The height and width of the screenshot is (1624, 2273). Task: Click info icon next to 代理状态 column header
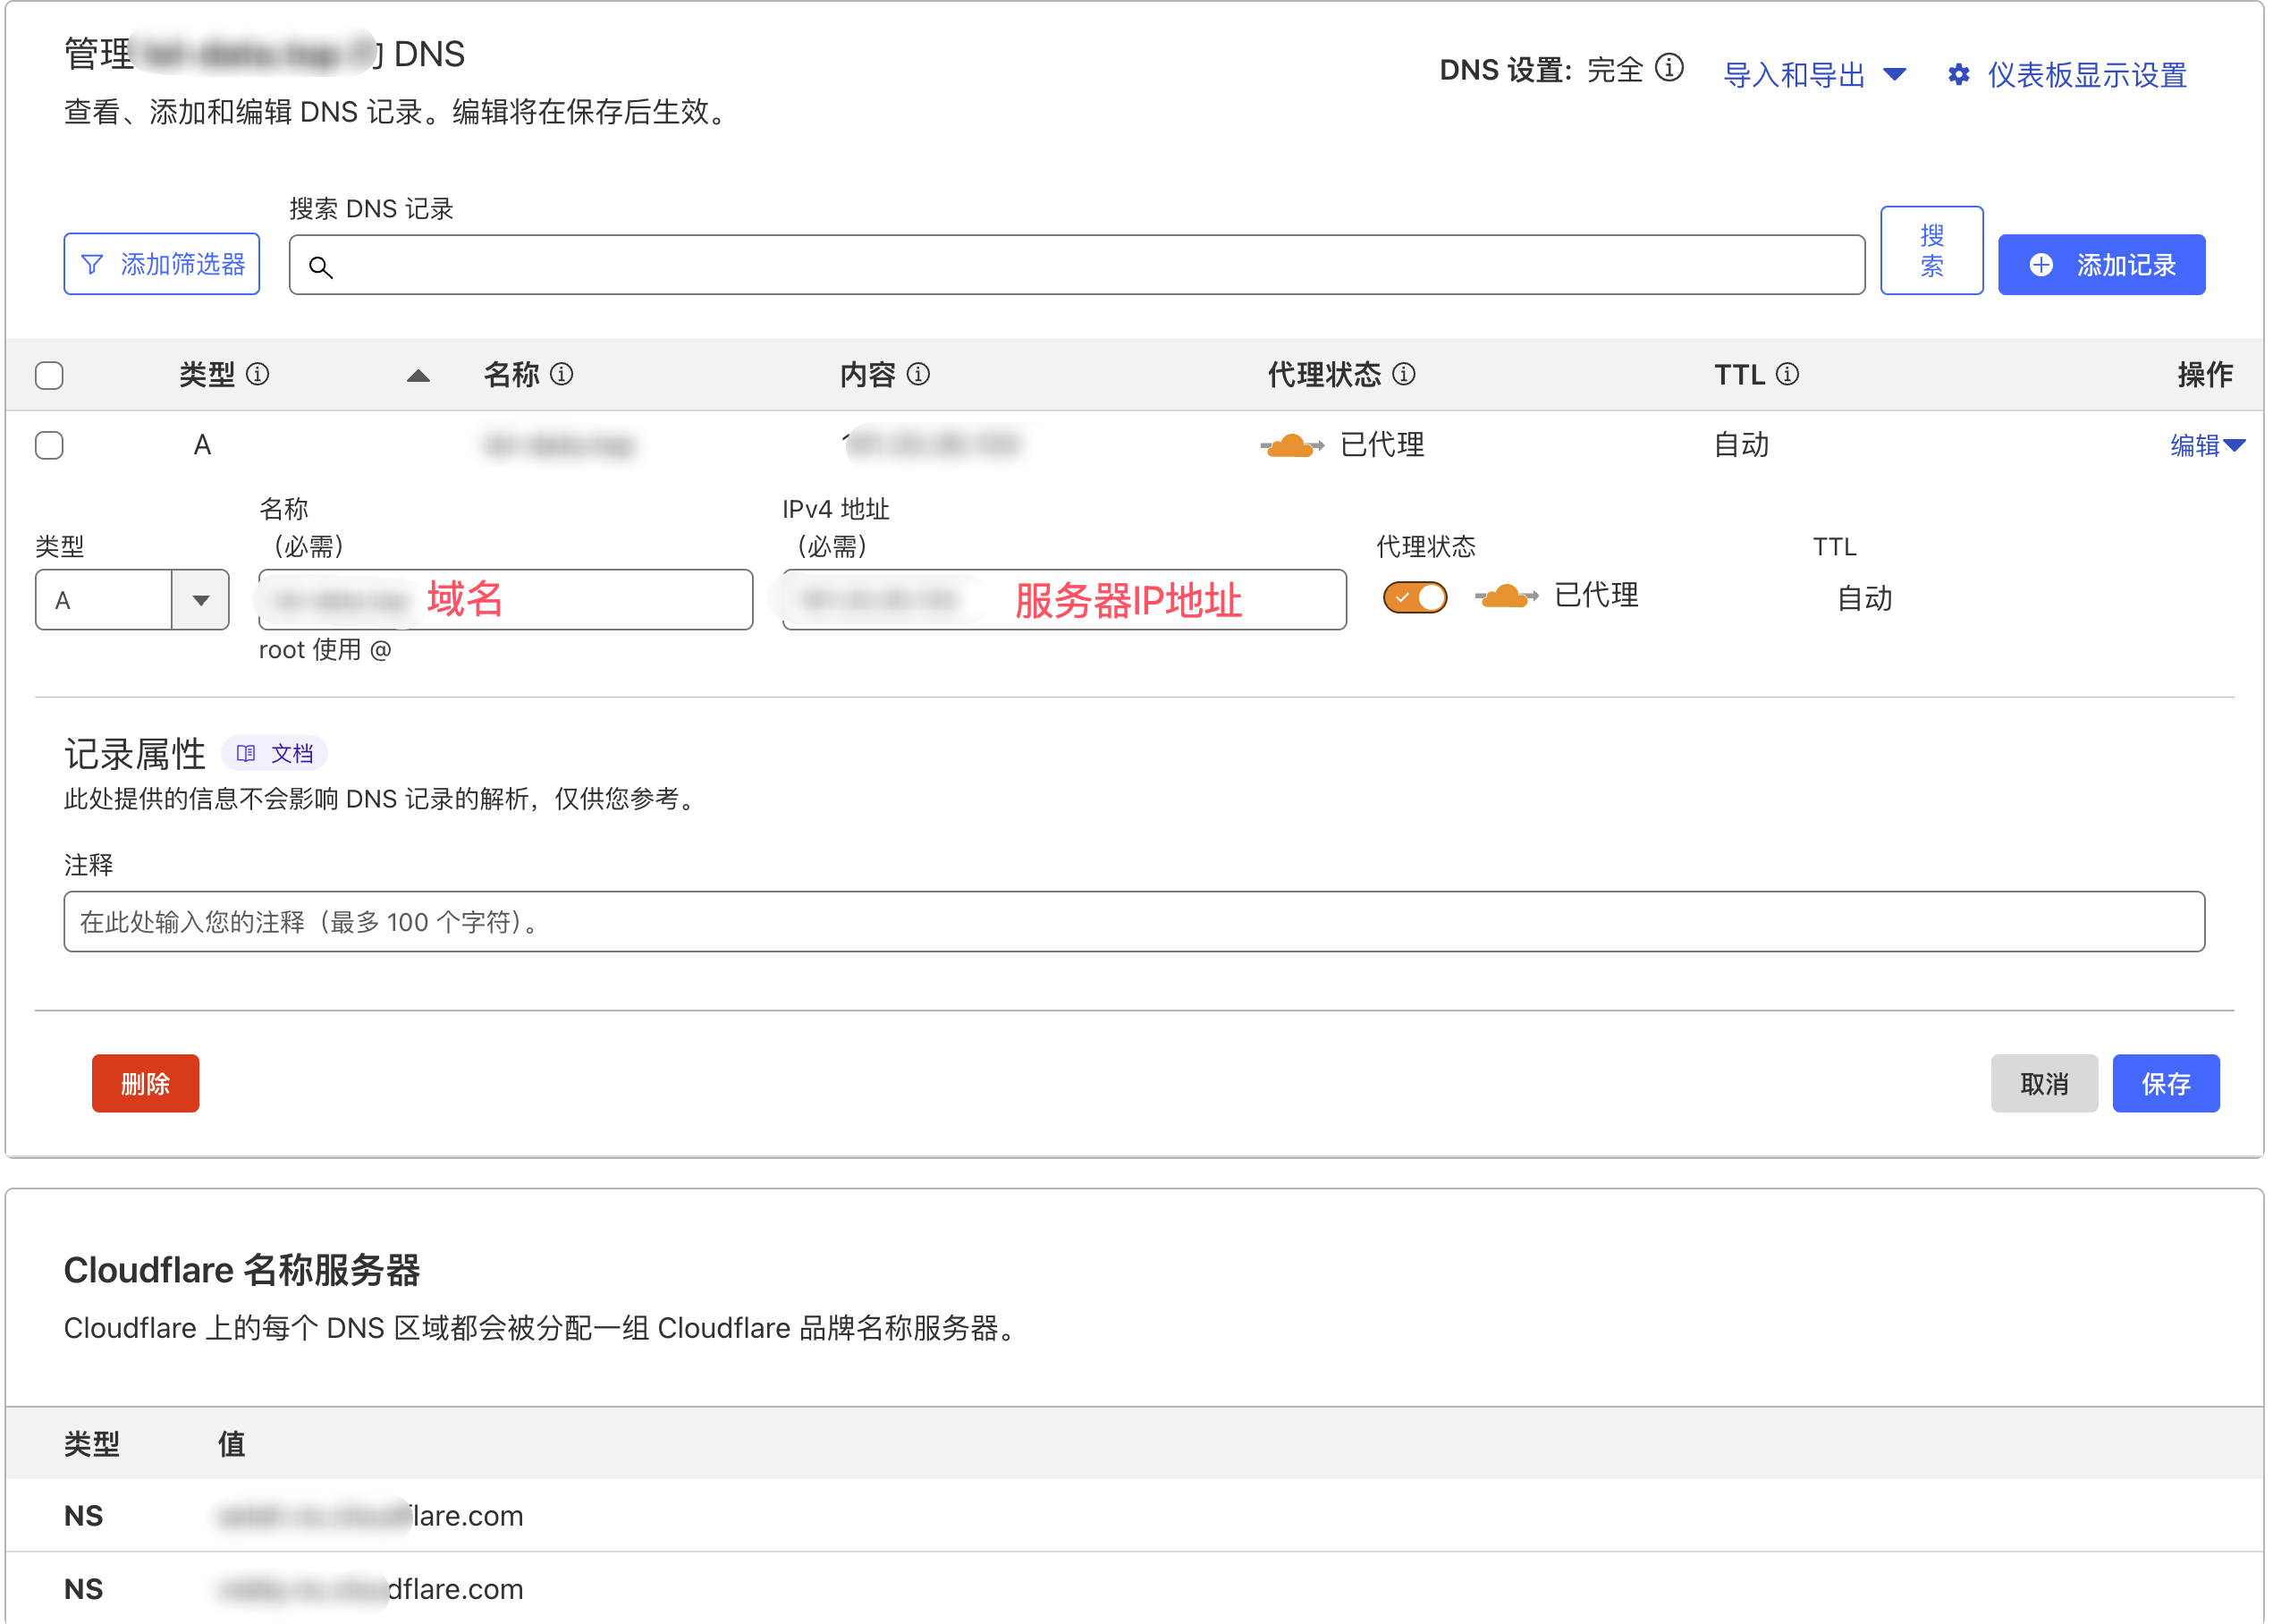[1404, 374]
